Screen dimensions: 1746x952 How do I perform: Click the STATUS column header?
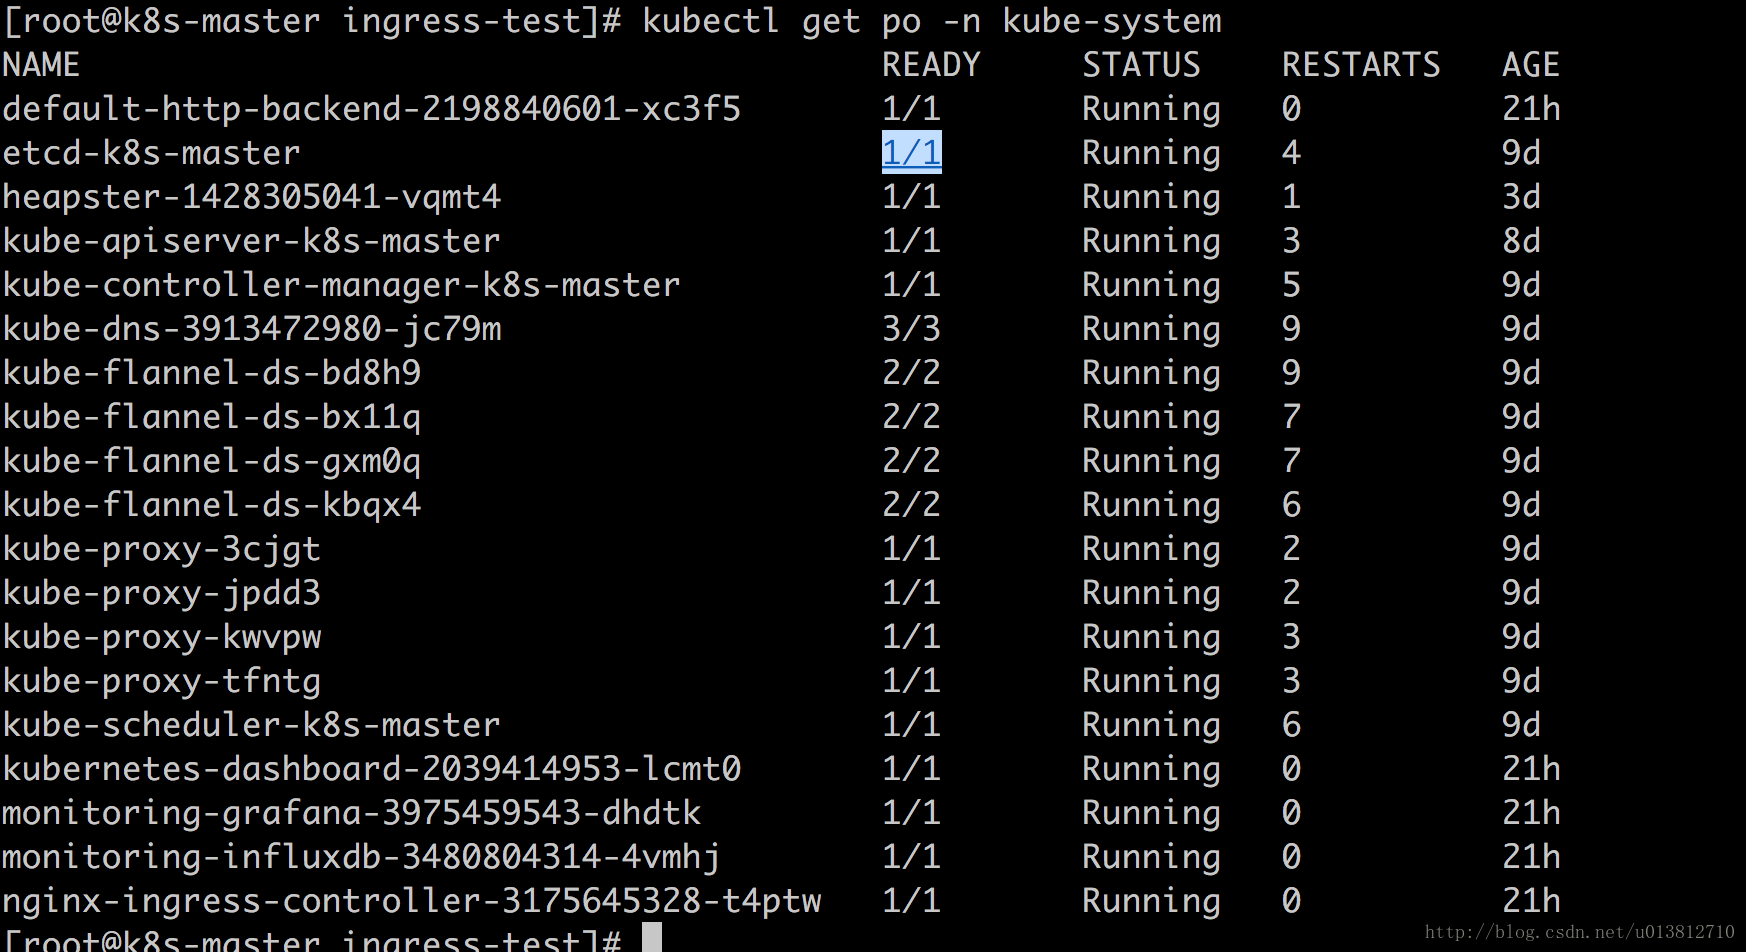point(1141,65)
